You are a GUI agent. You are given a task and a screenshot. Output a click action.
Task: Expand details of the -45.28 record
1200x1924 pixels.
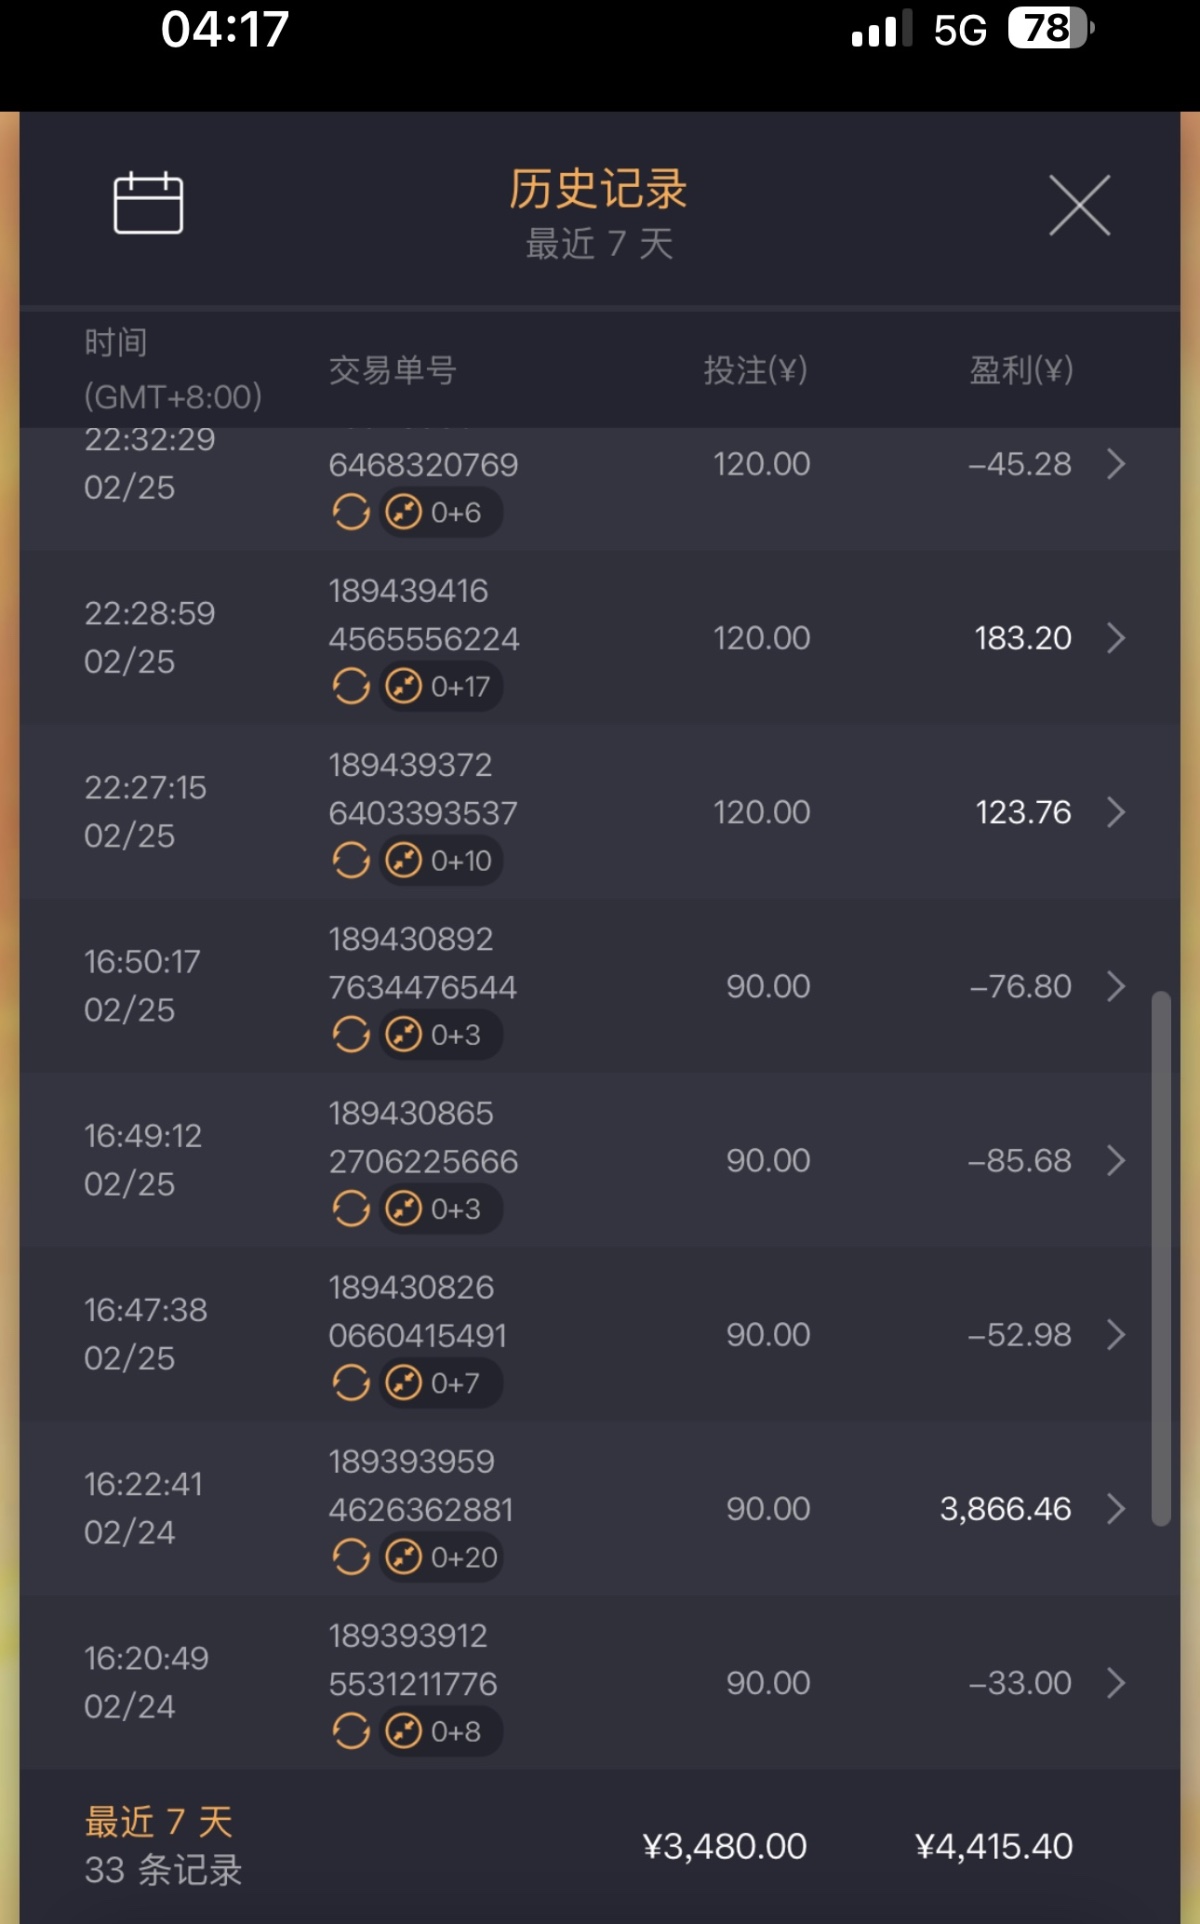point(1116,464)
